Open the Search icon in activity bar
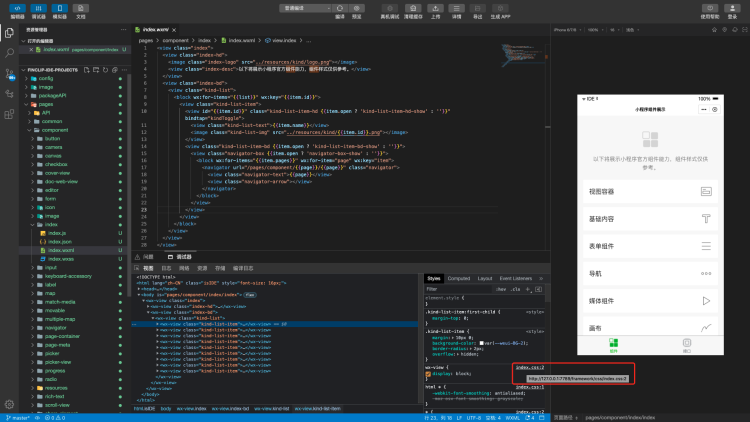This screenshot has height=422, width=750. [x=9, y=53]
